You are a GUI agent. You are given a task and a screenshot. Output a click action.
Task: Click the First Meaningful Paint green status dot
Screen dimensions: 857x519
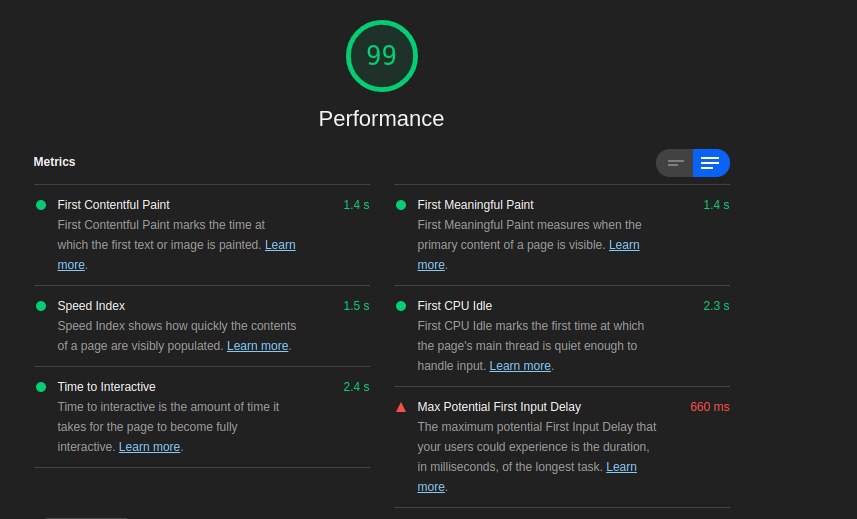[x=401, y=205]
